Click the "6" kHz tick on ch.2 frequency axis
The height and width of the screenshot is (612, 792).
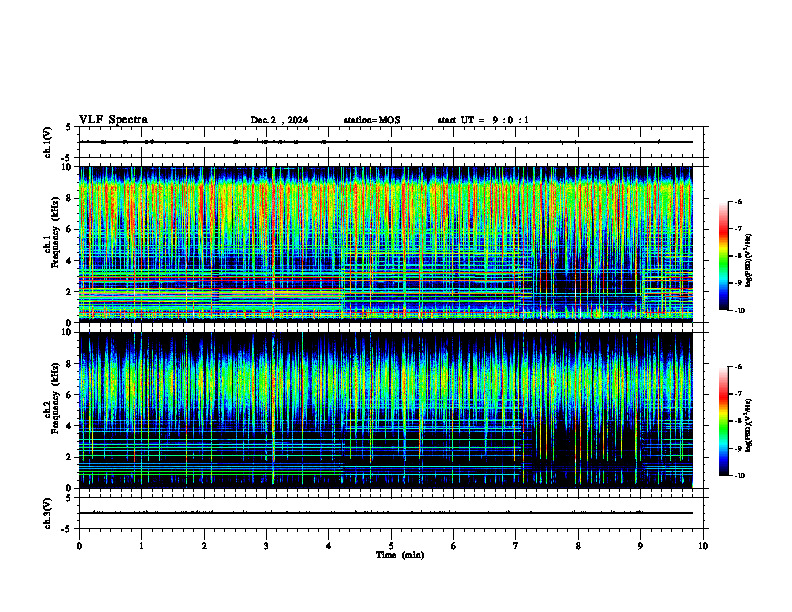click(x=71, y=395)
